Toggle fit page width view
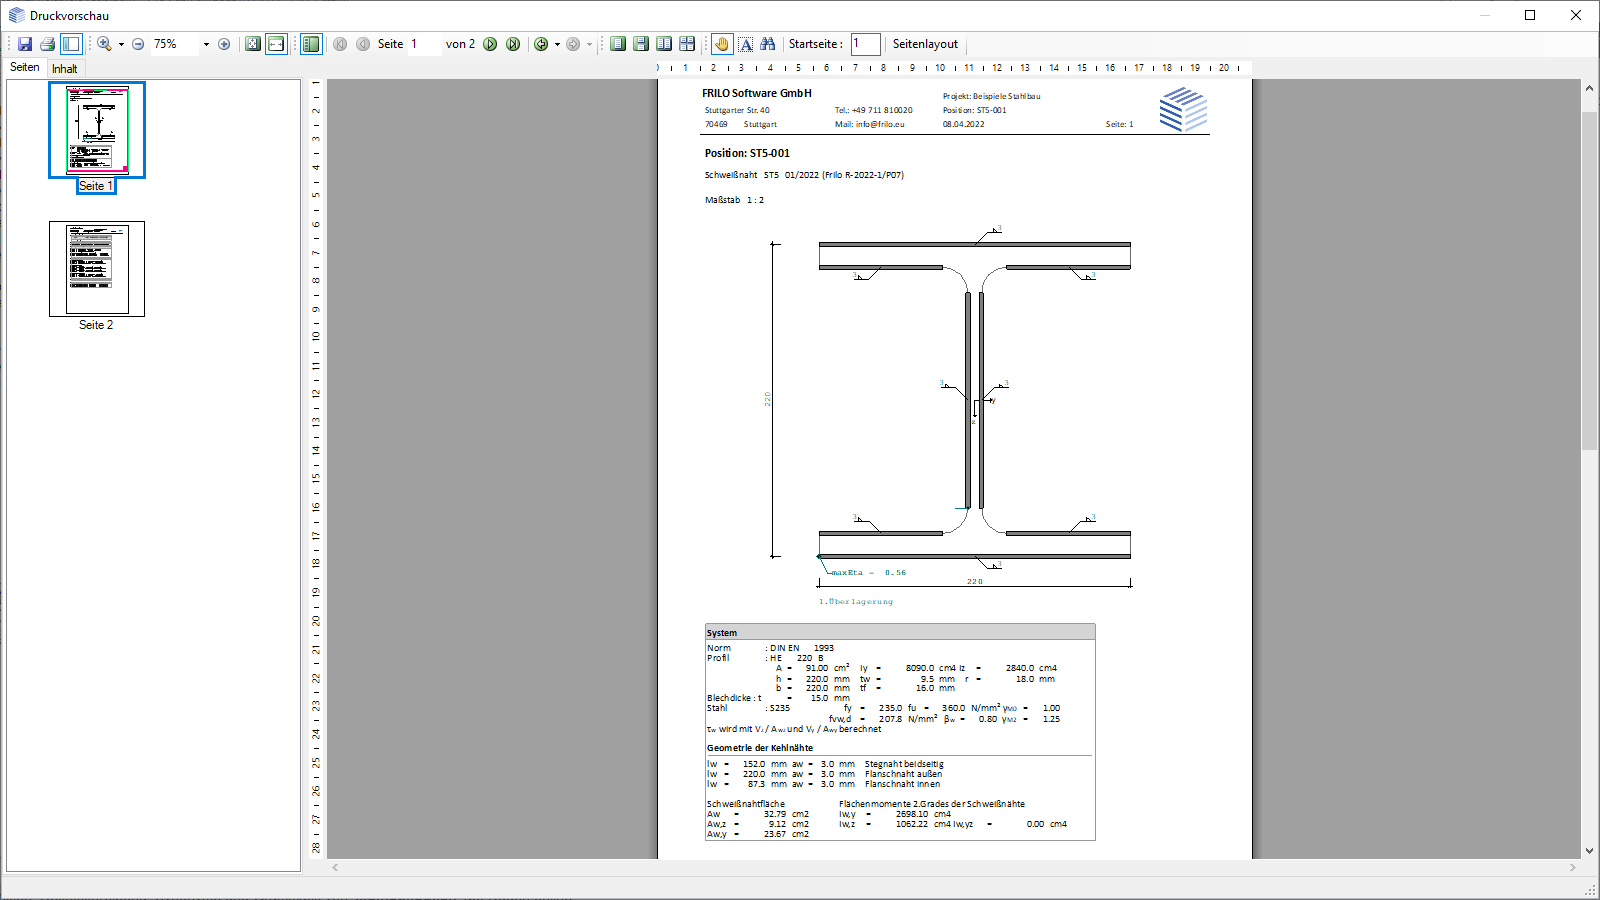The height and width of the screenshot is (900, 1600). point(276,44)
